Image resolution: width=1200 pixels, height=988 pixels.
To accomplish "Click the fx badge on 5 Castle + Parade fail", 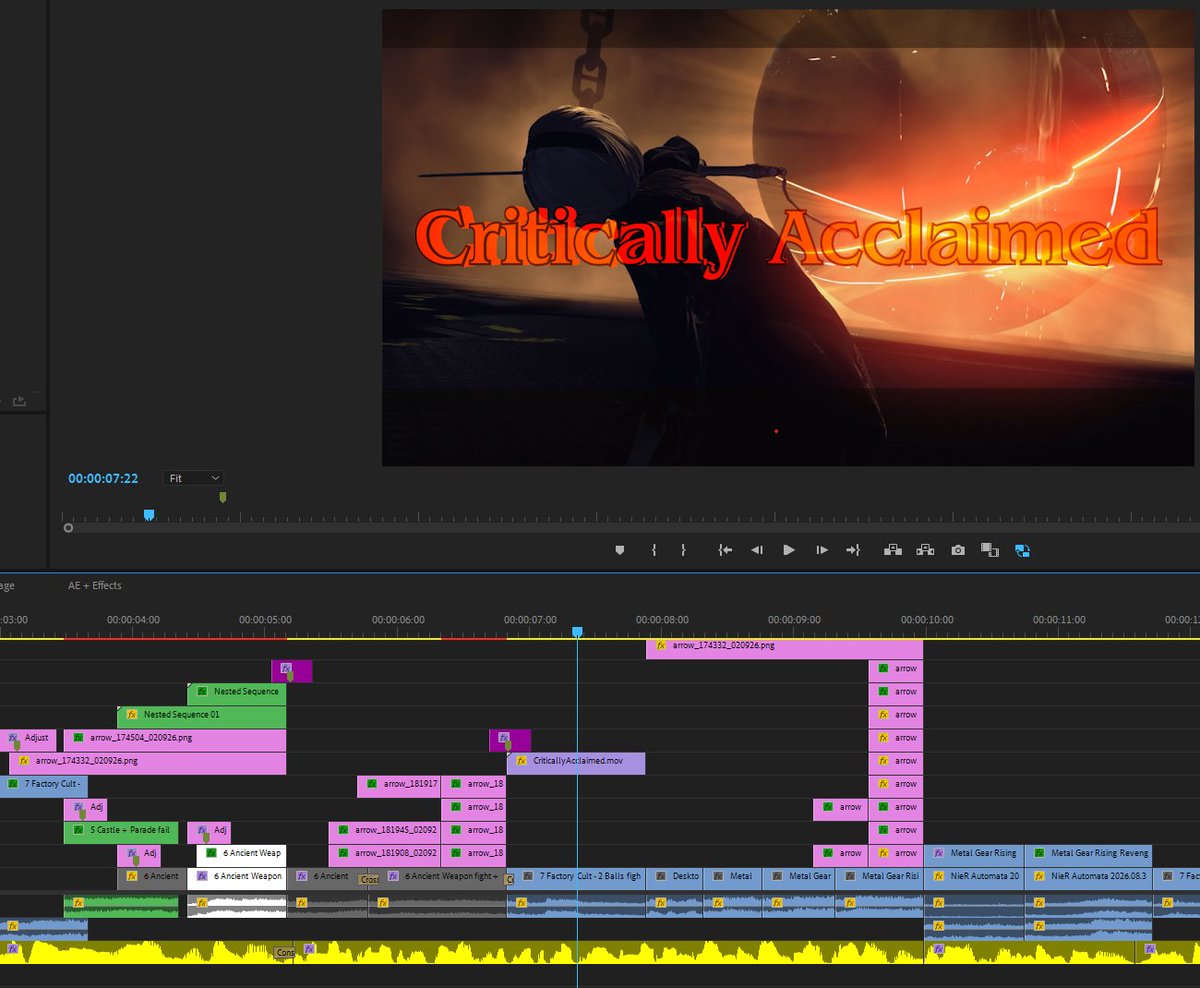I will pyautogui.click(x=78, y=830).
